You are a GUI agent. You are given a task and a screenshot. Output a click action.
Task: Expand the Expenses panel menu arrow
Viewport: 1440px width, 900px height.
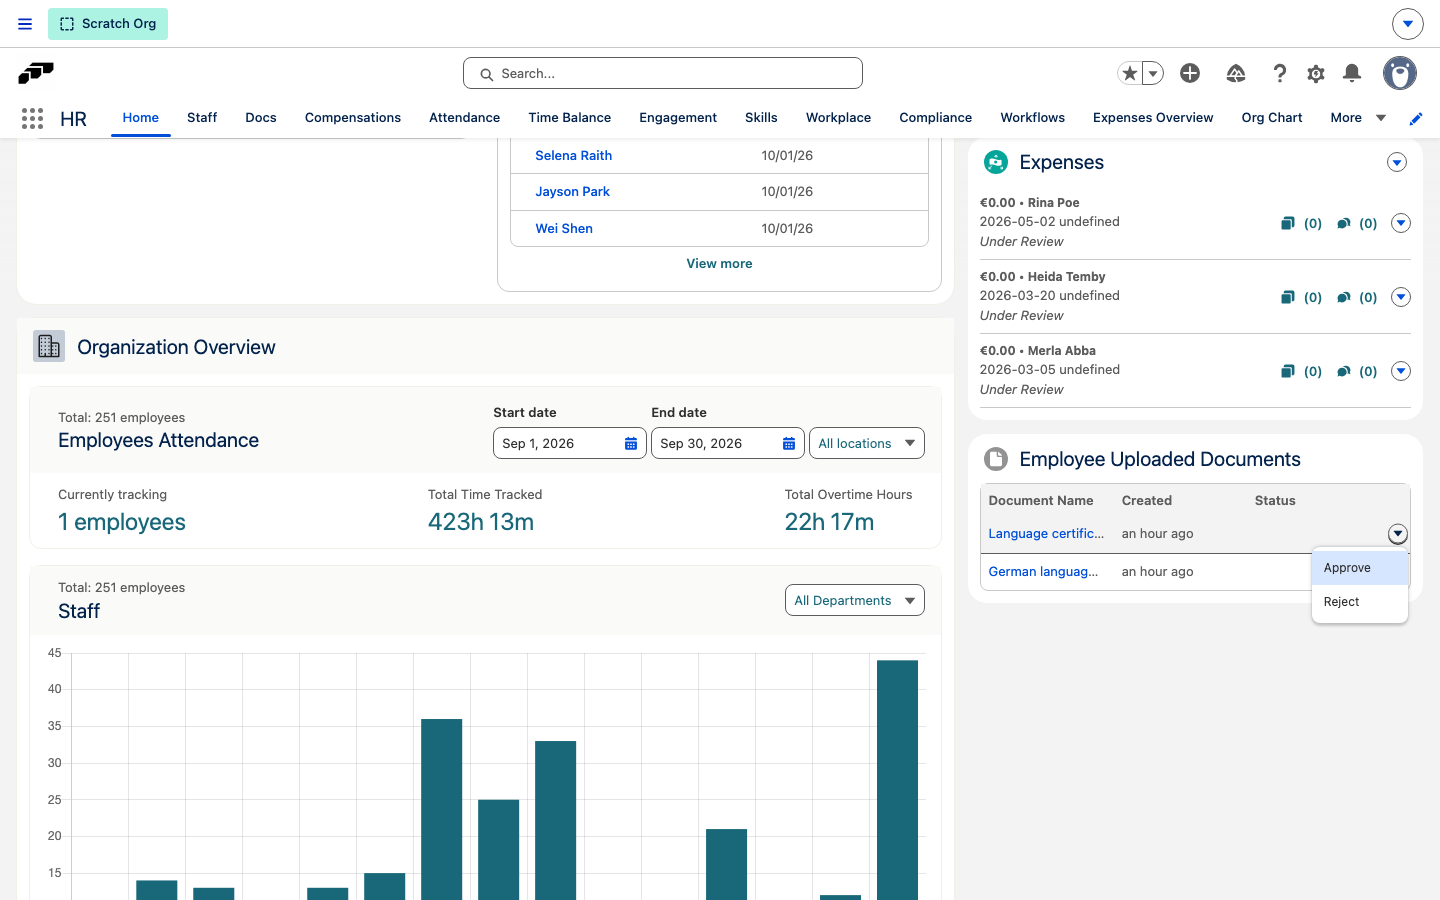[x=1397, y=162]
